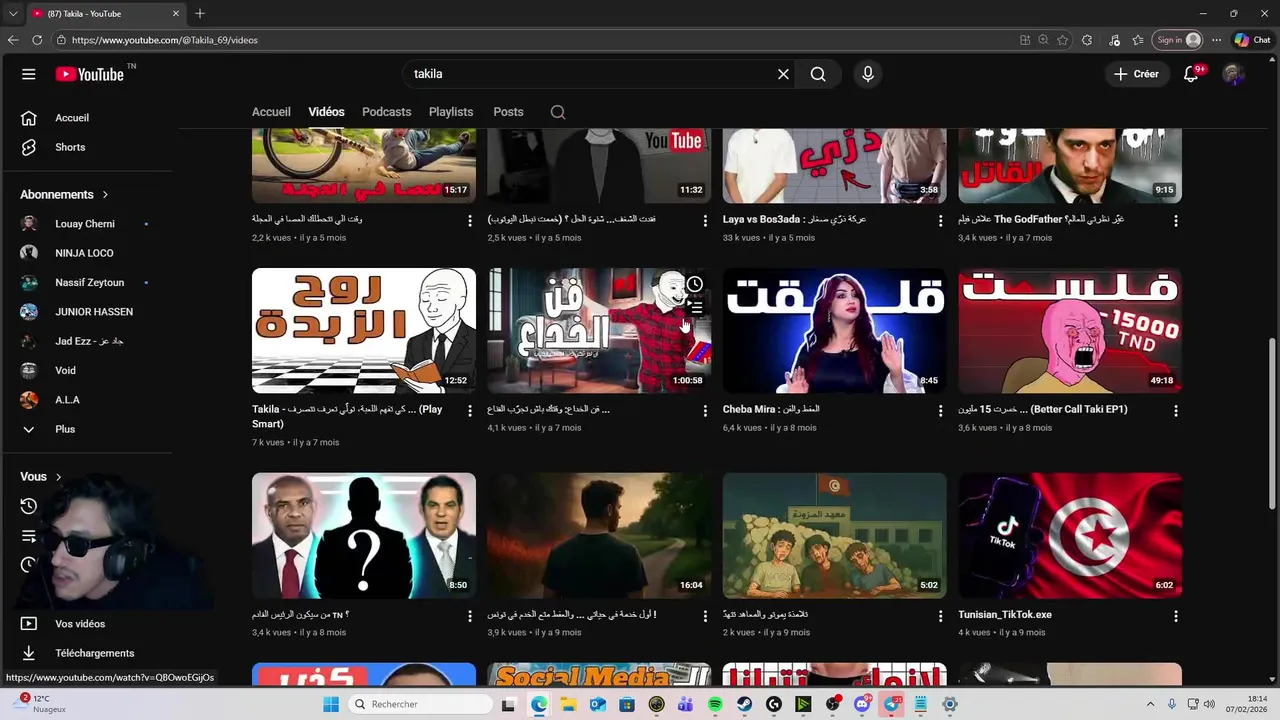The height and width of the screenshot is (720, 1280).
Task: Open options for the Better Call Taki video
Action: (x=1176, y=411)
